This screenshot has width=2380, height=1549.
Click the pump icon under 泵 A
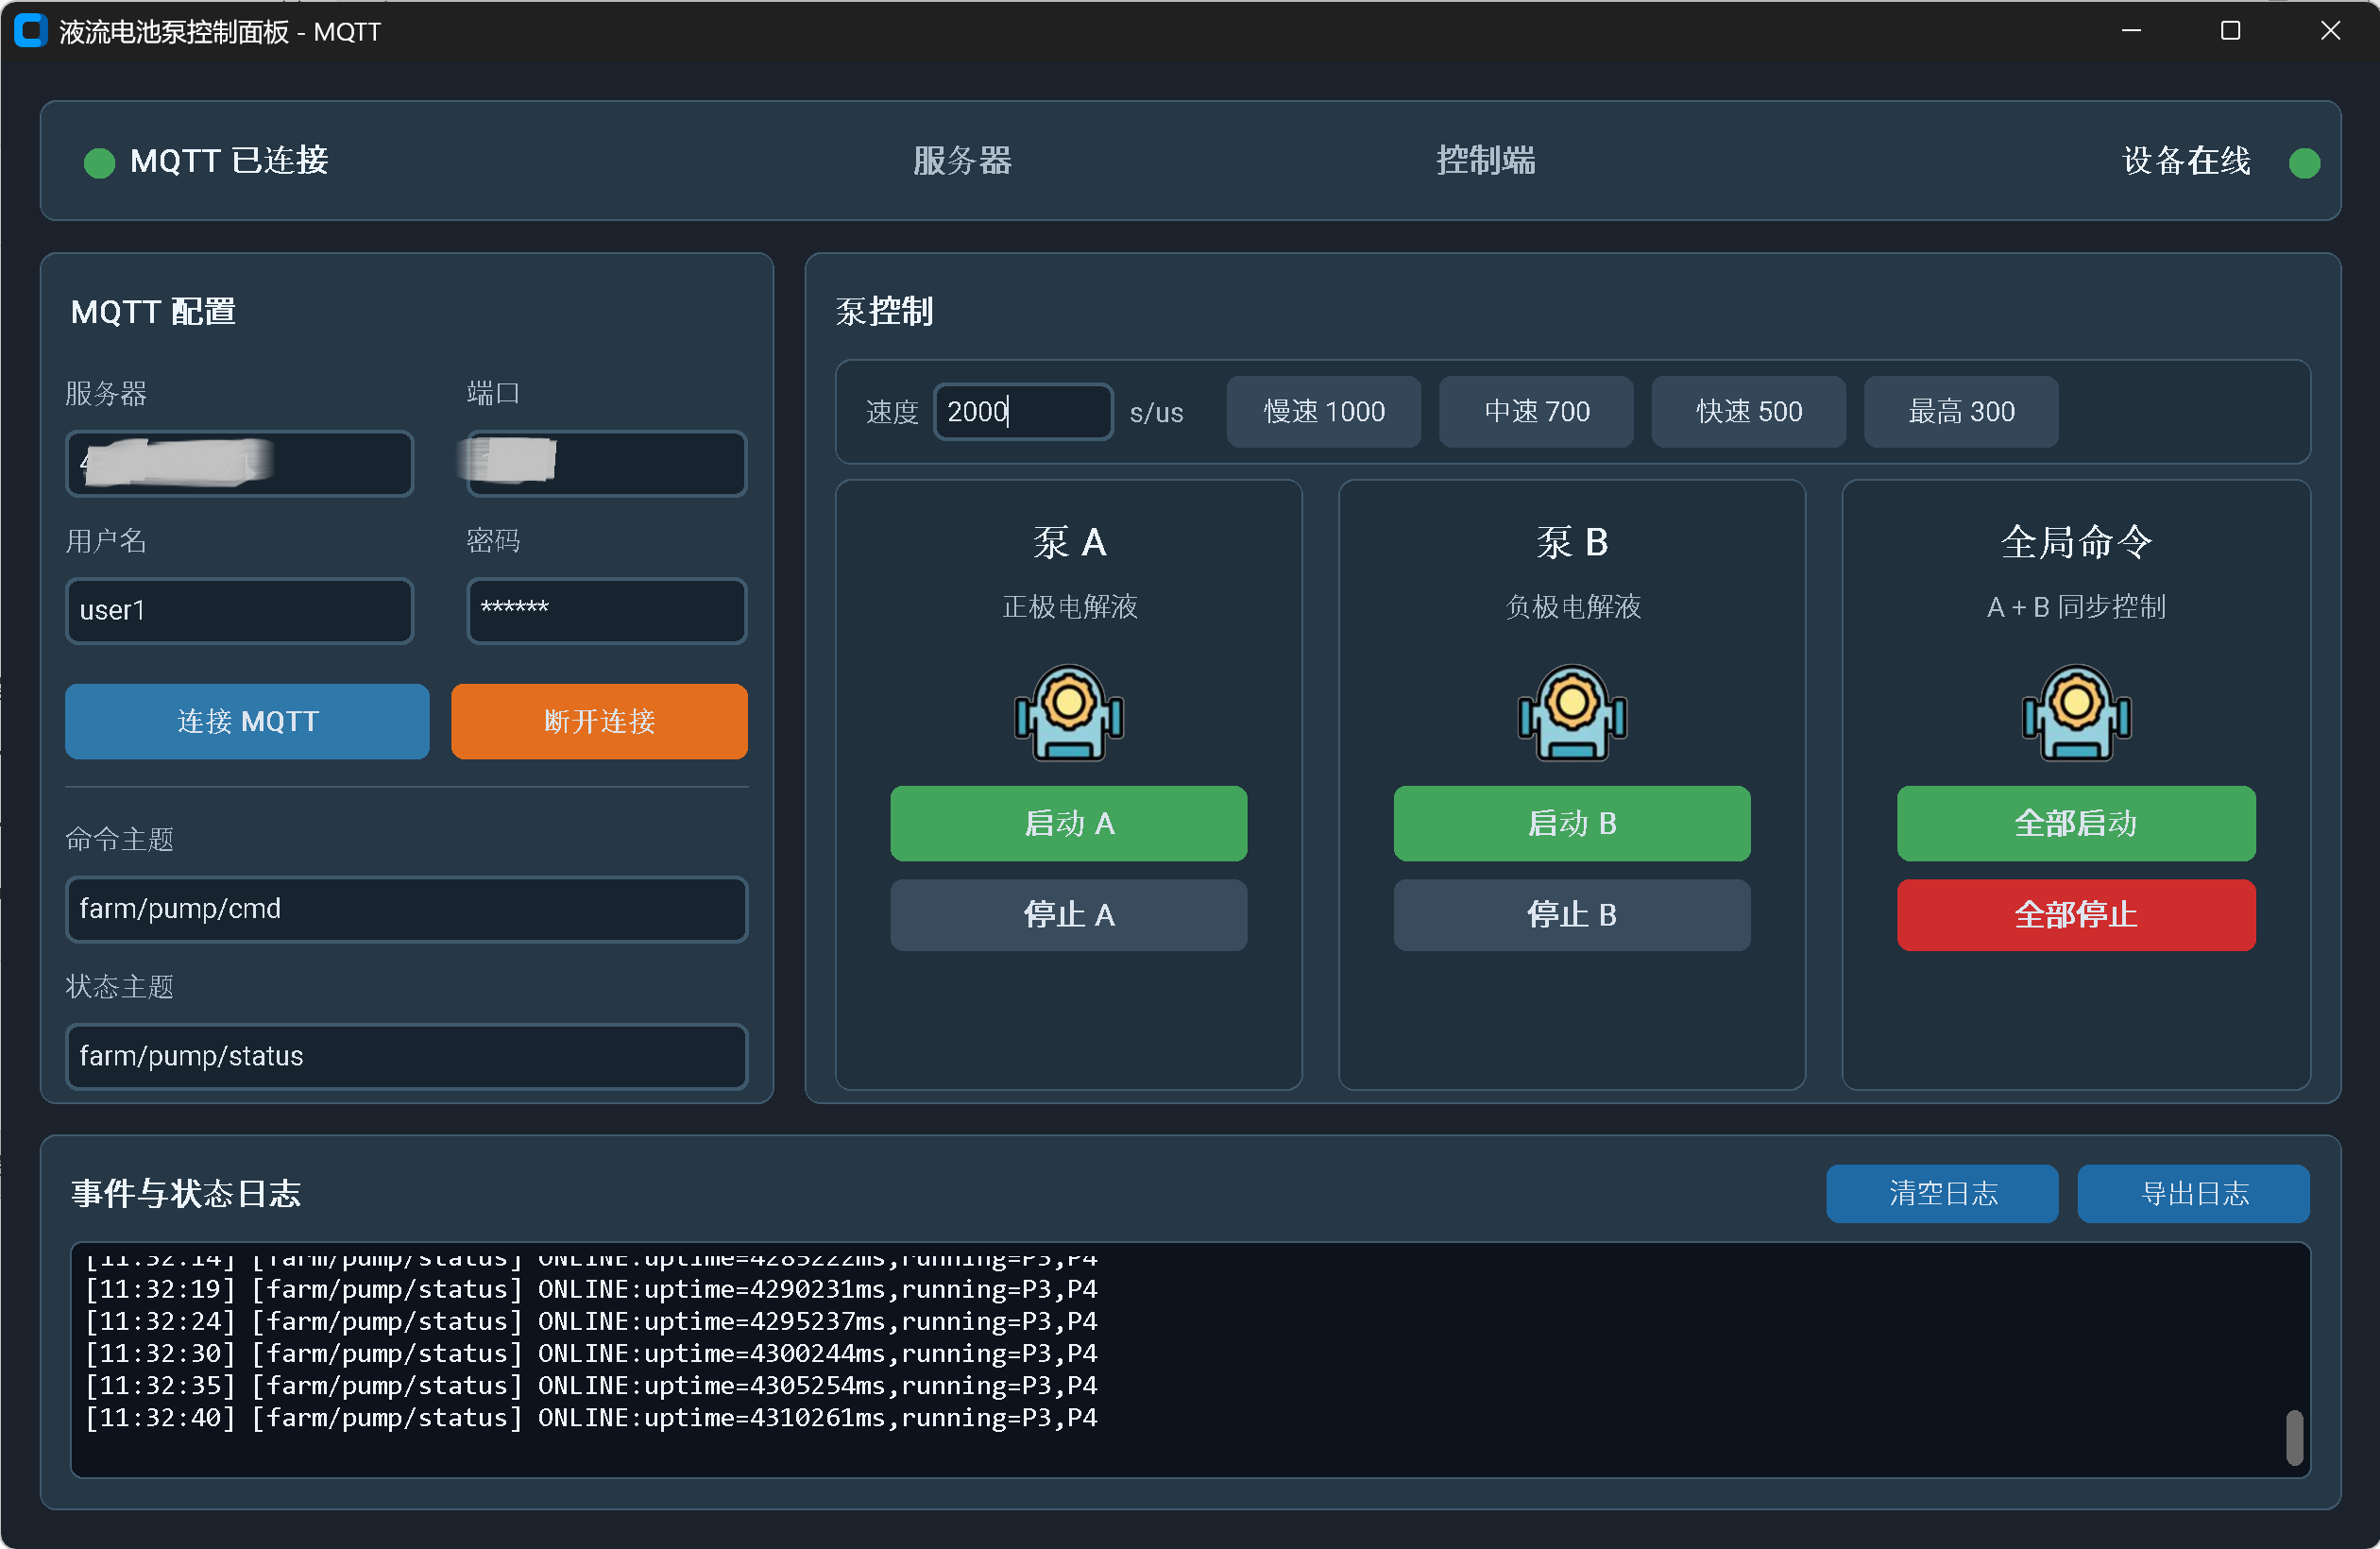(x=1068, y=712)
